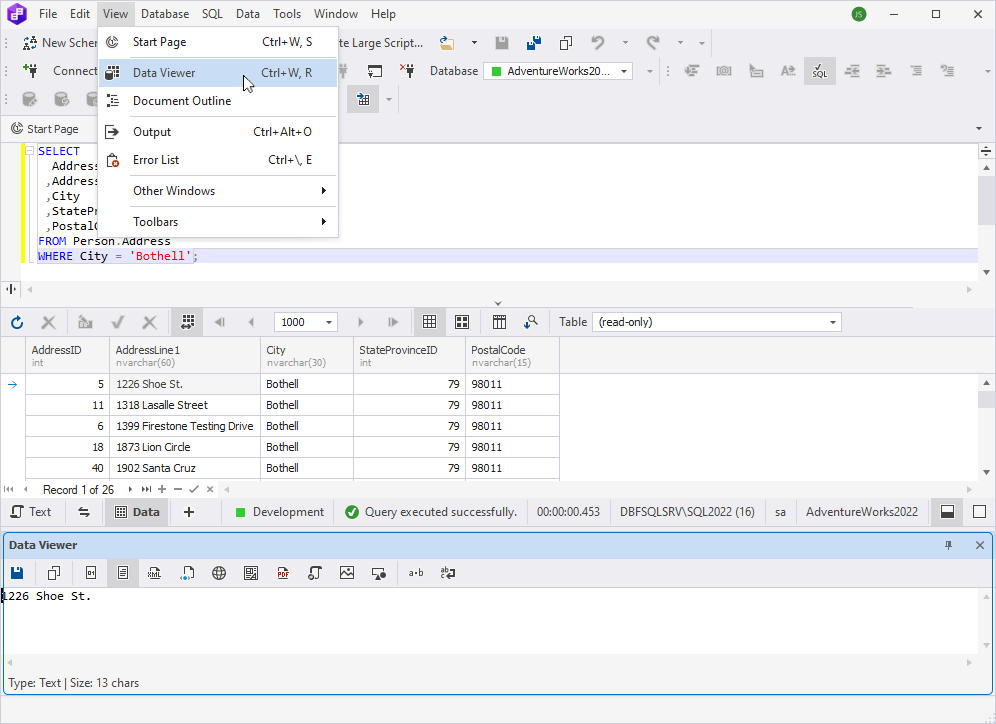Switch to grid view layout
Viewport: 996px width, 724px height.
[x=429, y=322]
